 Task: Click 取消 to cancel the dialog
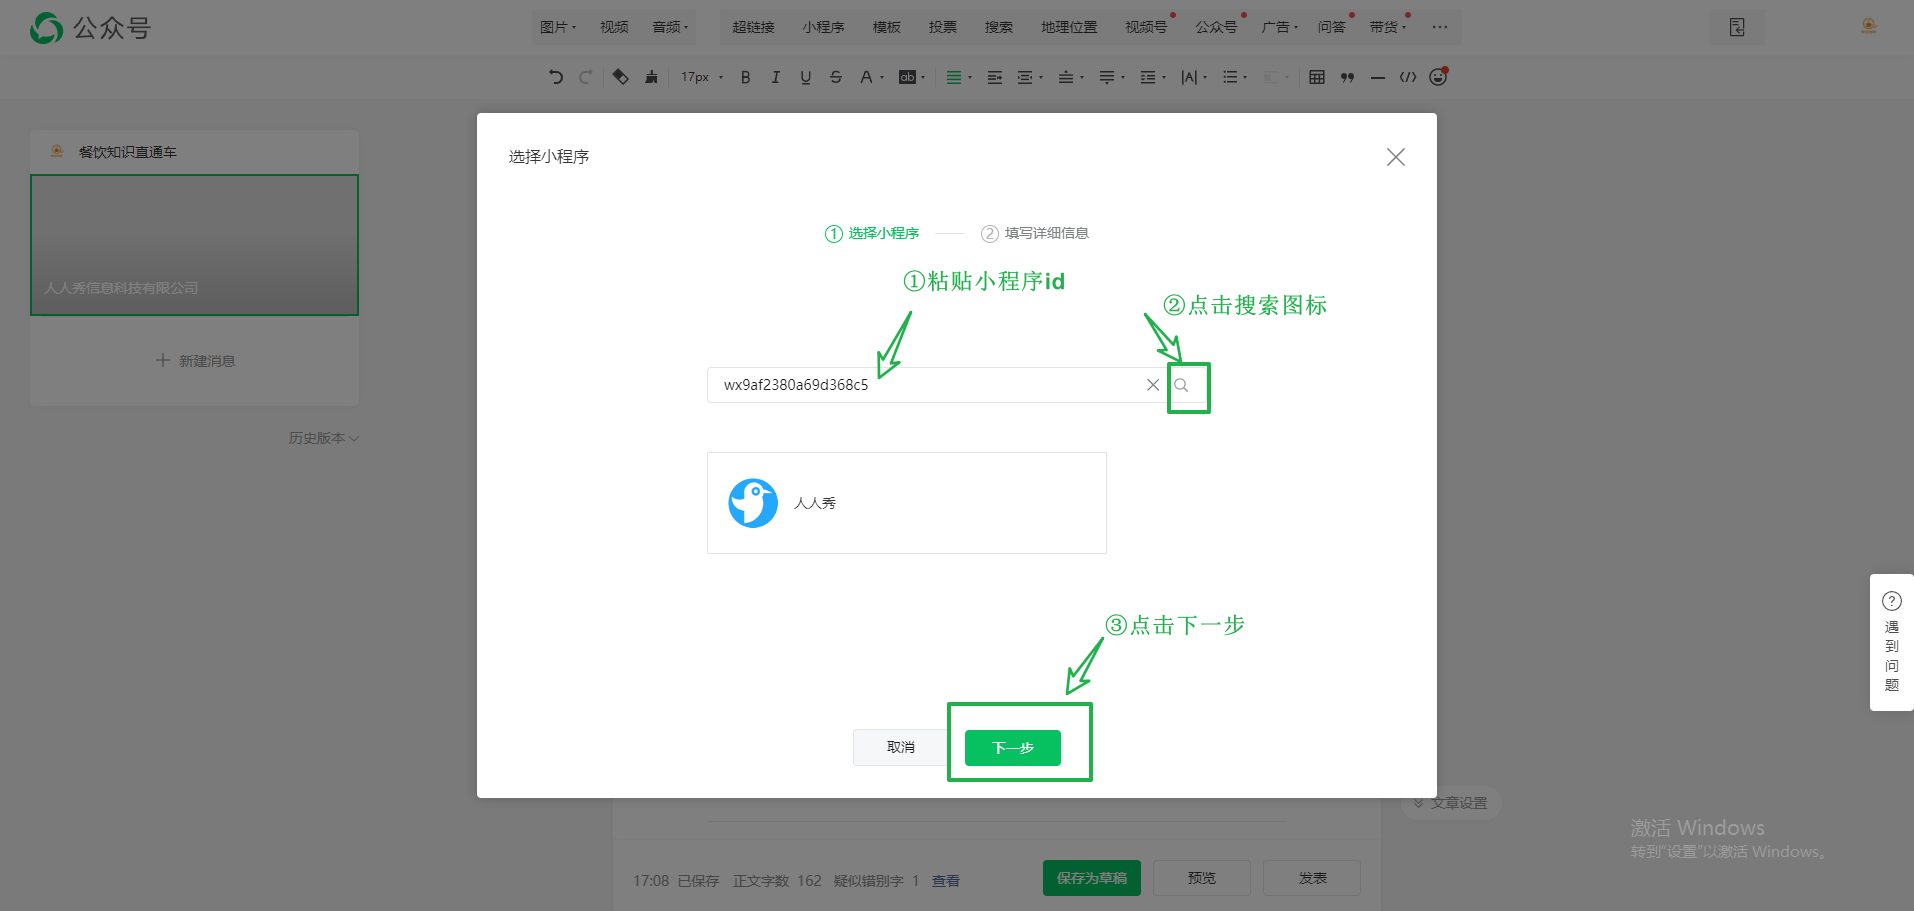click(900, 748)
